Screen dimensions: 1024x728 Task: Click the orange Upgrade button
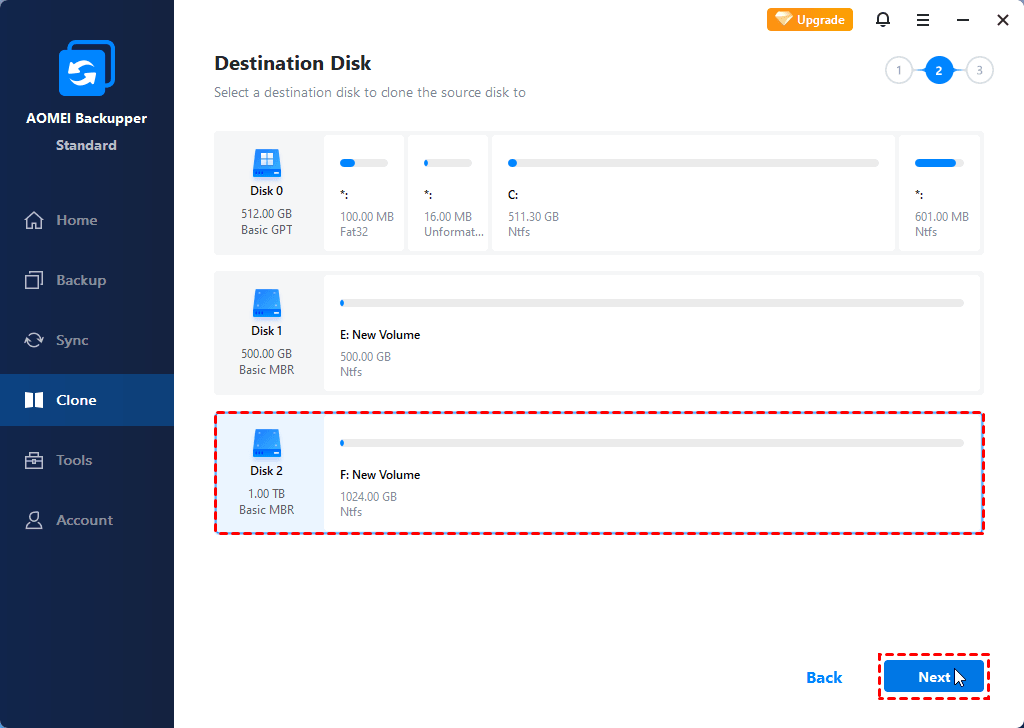click(810, 20)
